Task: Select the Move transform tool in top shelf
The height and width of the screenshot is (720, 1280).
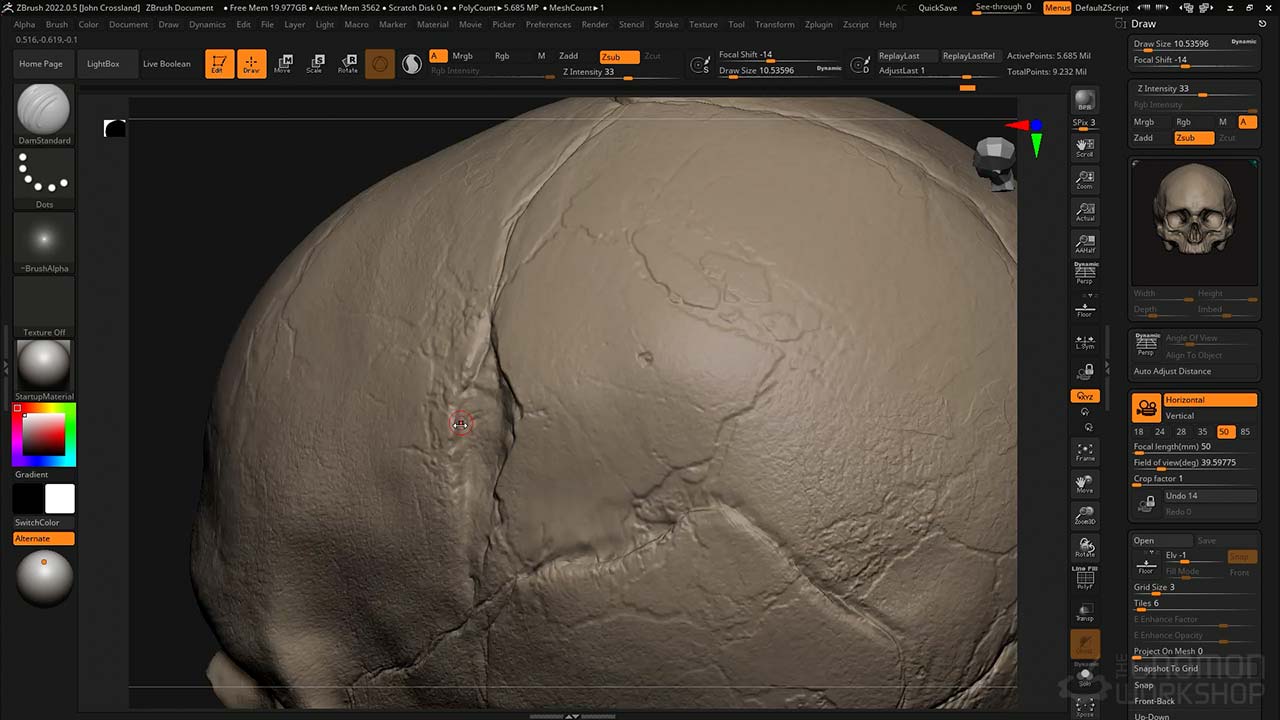Action: click(x=283, y=64)
